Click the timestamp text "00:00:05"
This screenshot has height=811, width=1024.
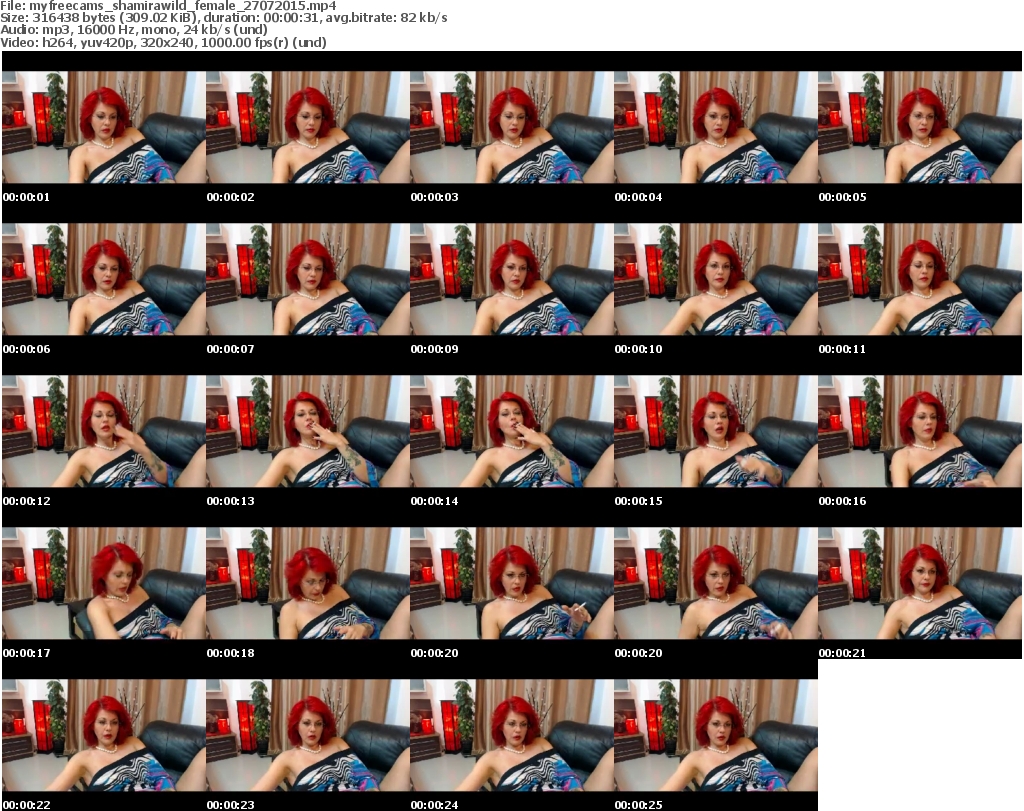pyautogui.click(x=842, y=197)
